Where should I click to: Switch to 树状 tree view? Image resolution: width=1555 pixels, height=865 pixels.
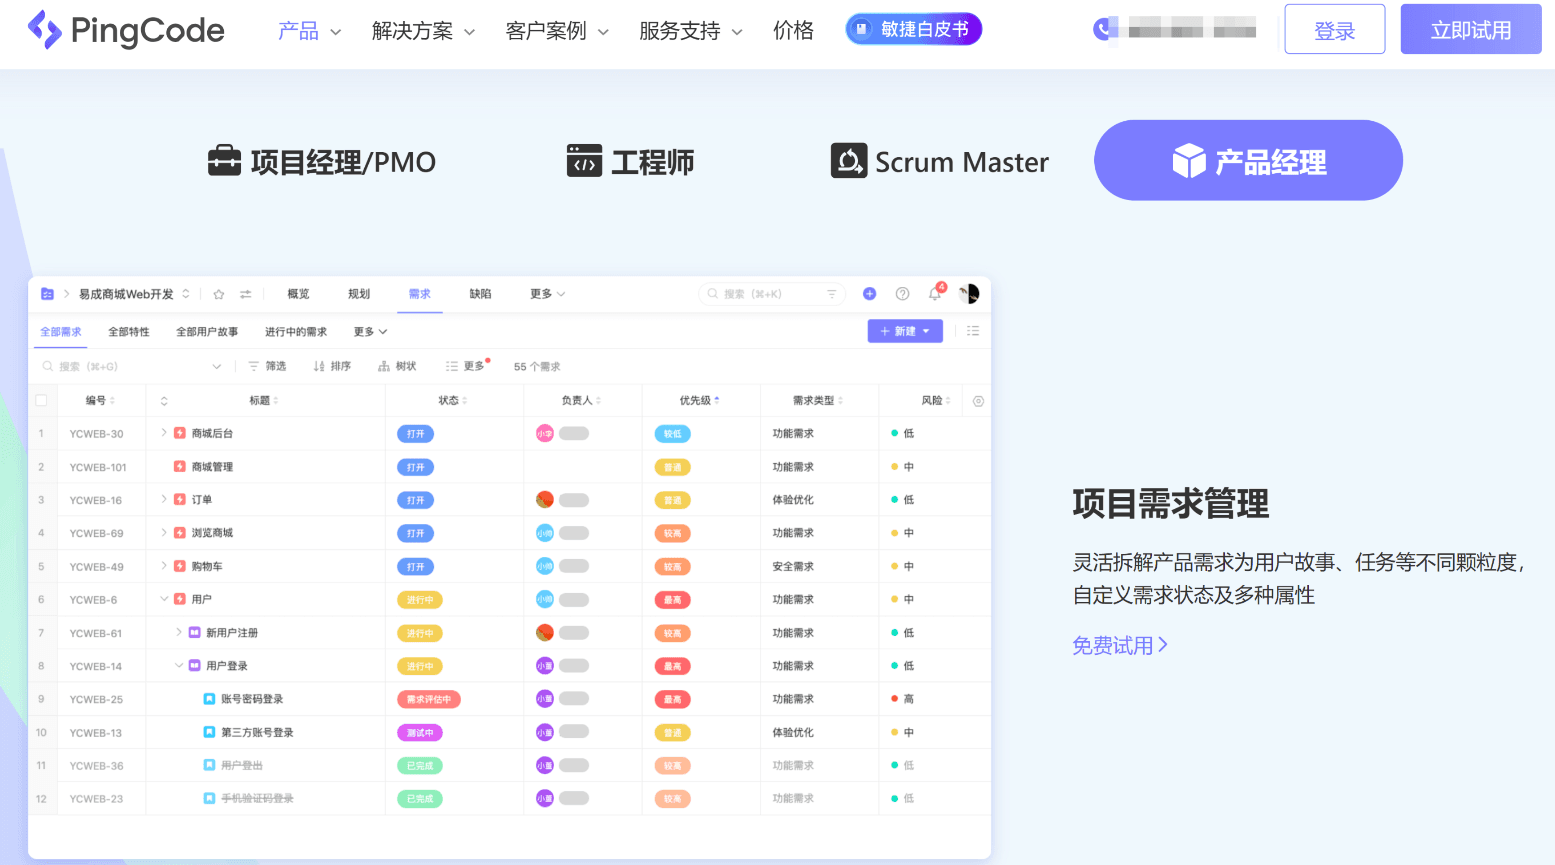click(397, 367)
